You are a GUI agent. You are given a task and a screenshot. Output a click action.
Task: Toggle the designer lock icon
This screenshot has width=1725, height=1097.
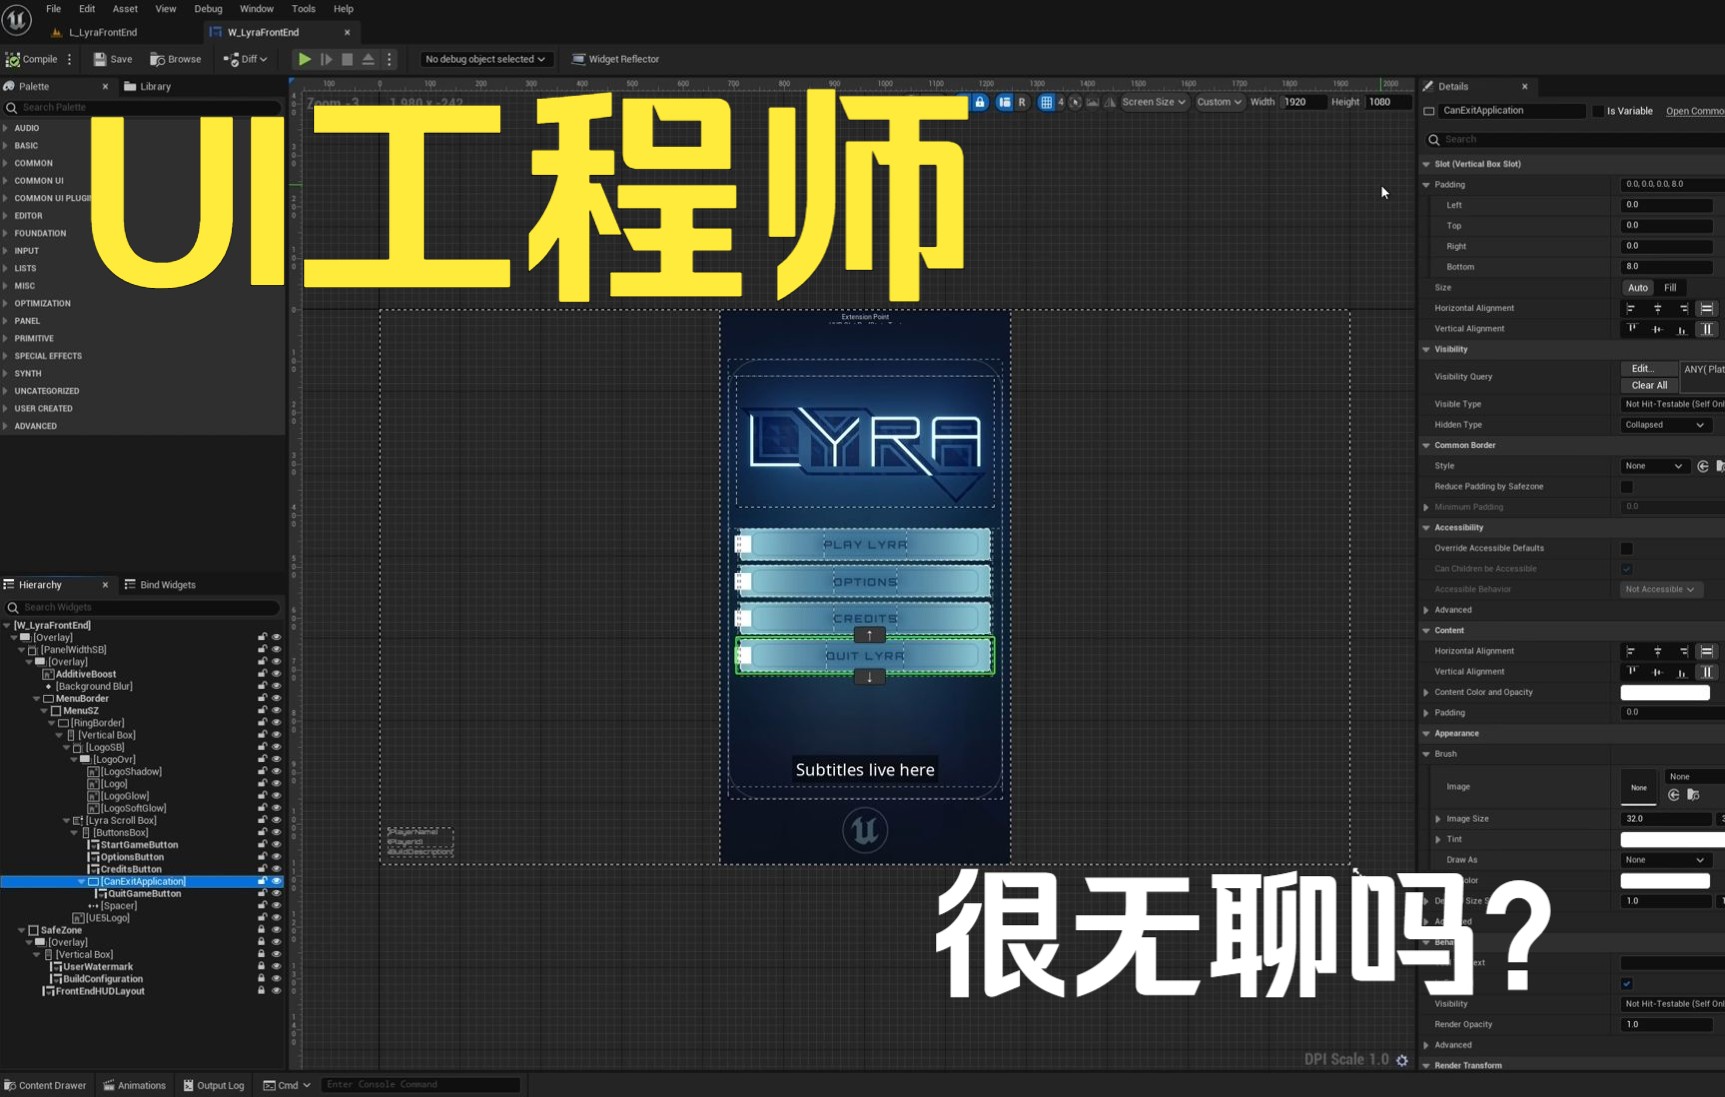980,102
